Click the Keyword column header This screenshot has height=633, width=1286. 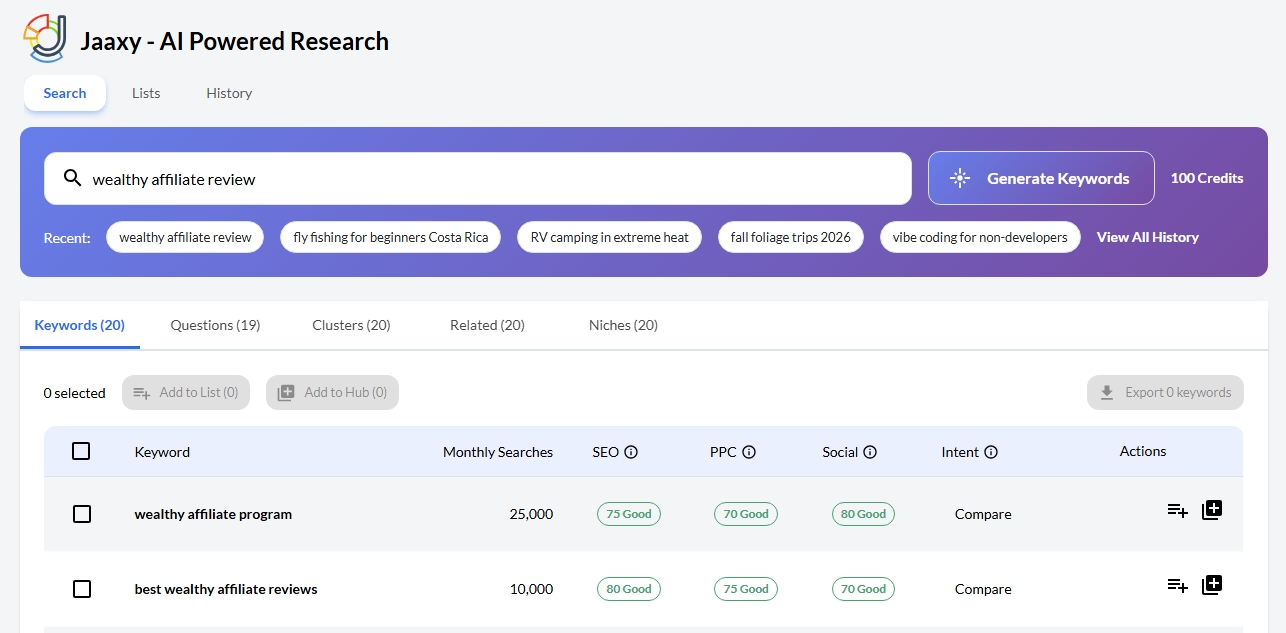click(x=162, y=452)
